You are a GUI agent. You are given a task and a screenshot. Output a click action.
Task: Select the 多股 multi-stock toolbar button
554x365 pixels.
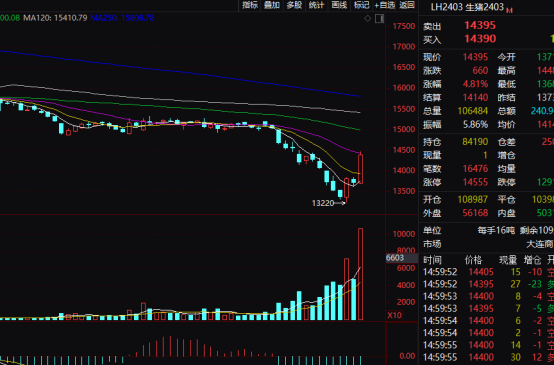point(294,5)
